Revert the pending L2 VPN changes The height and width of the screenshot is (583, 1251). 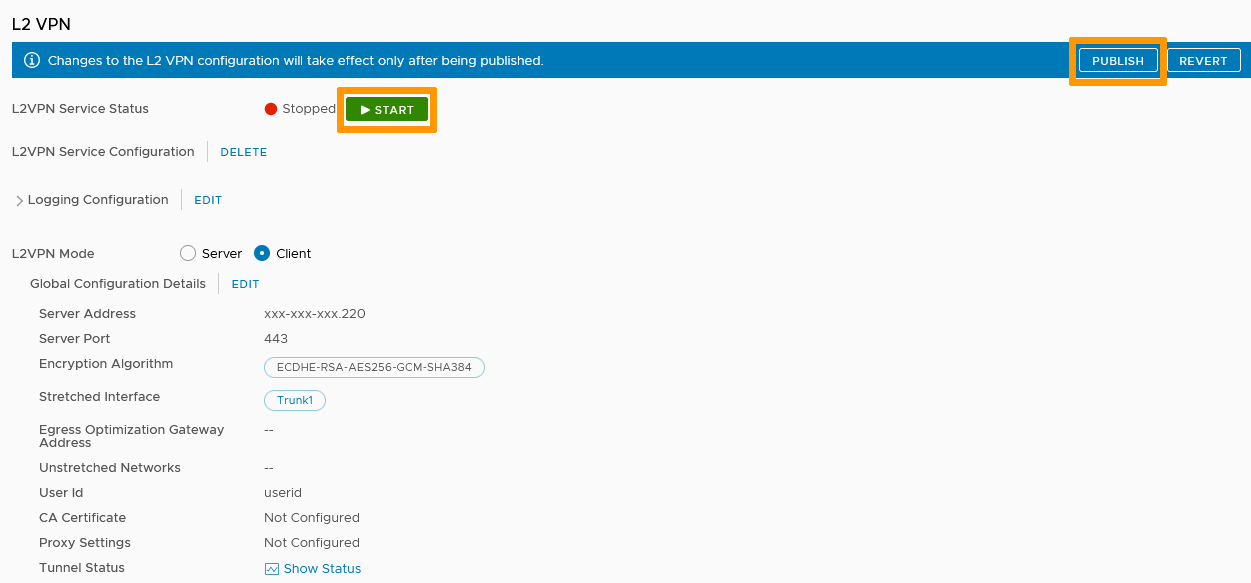(x=1203, y=61)
